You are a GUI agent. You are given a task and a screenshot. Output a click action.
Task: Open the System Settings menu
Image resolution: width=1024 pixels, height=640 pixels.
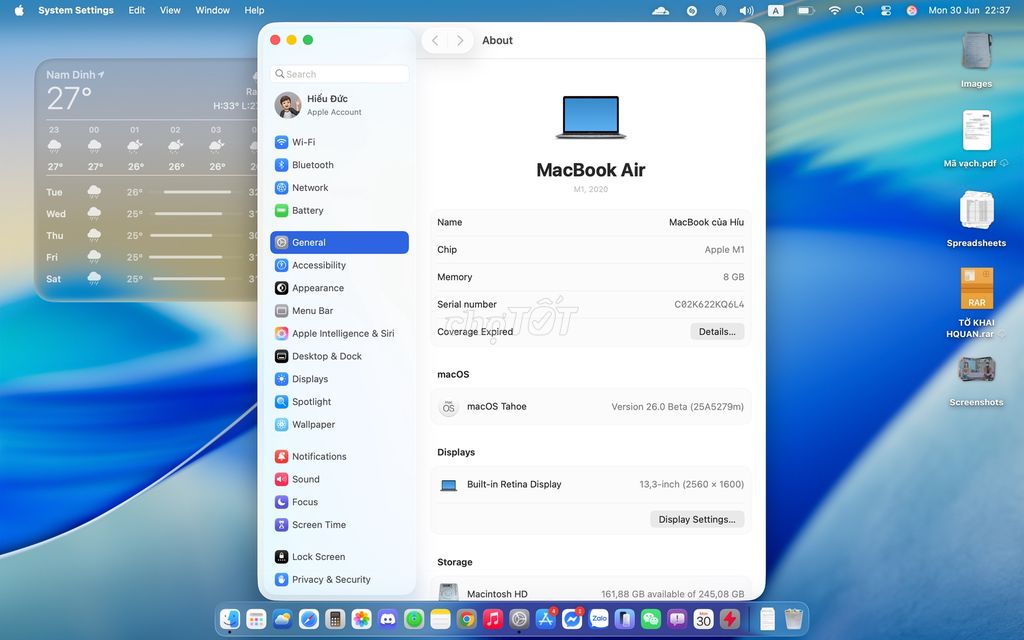(x=76, y=10)
